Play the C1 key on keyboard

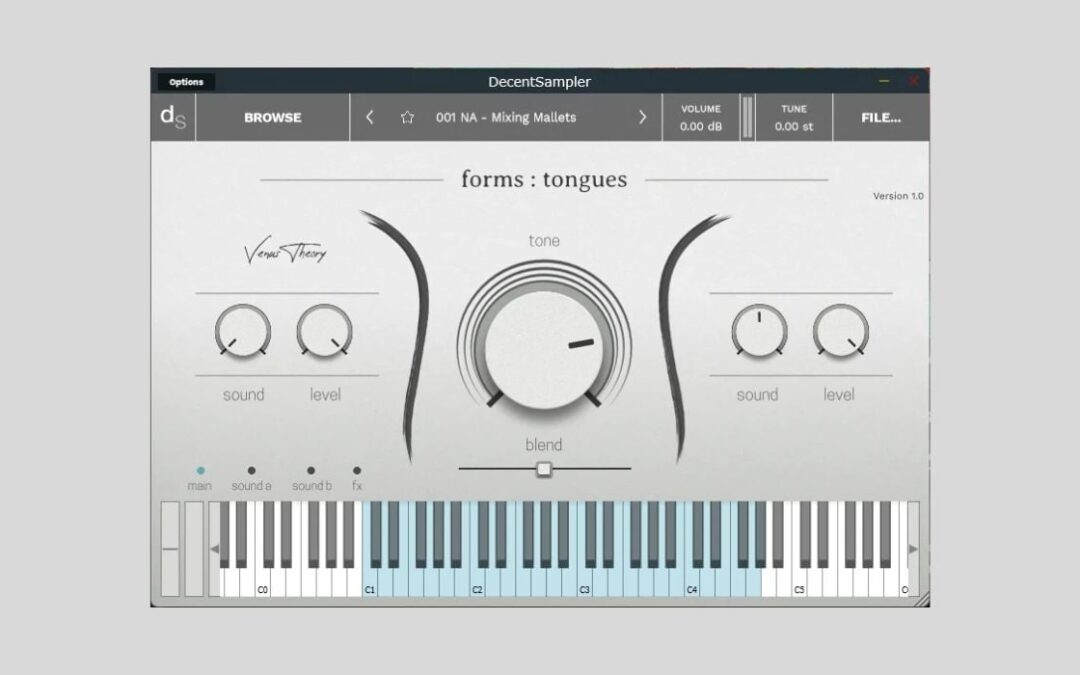(x=370, y=584)
